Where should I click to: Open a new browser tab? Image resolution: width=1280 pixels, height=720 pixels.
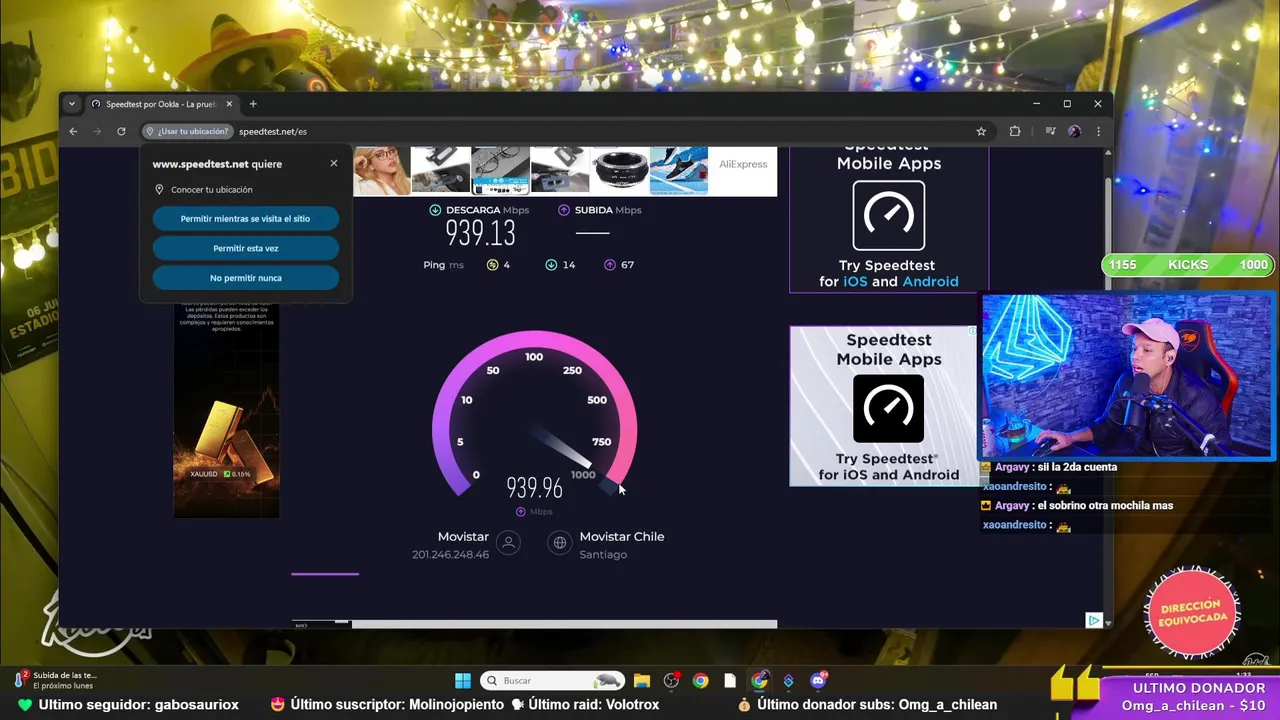coord(253,104)
